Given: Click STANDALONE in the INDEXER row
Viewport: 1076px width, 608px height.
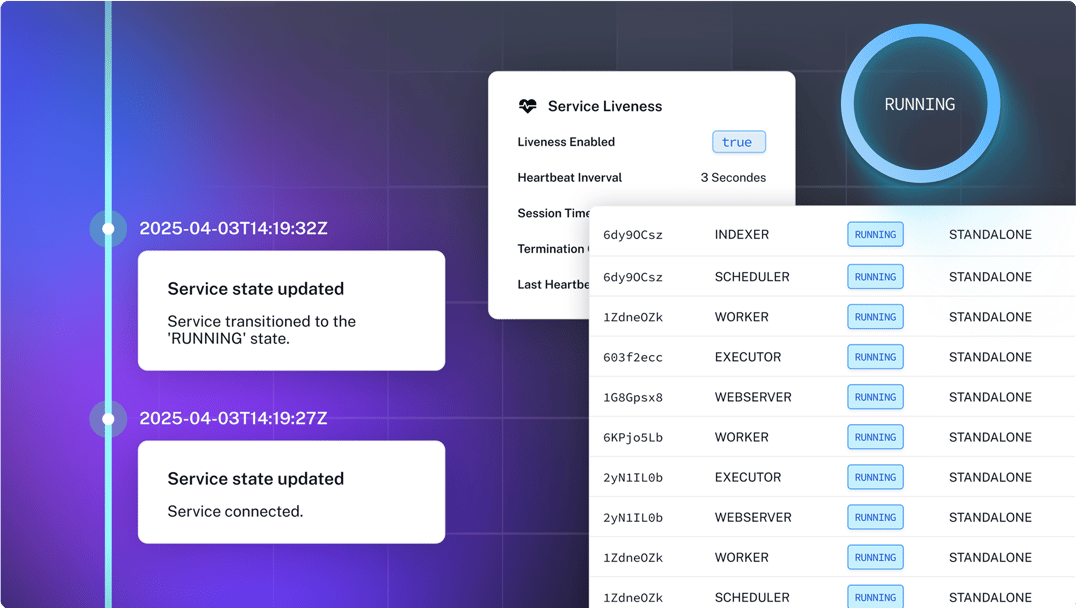Looking at the screenshot, I should 989,235.
